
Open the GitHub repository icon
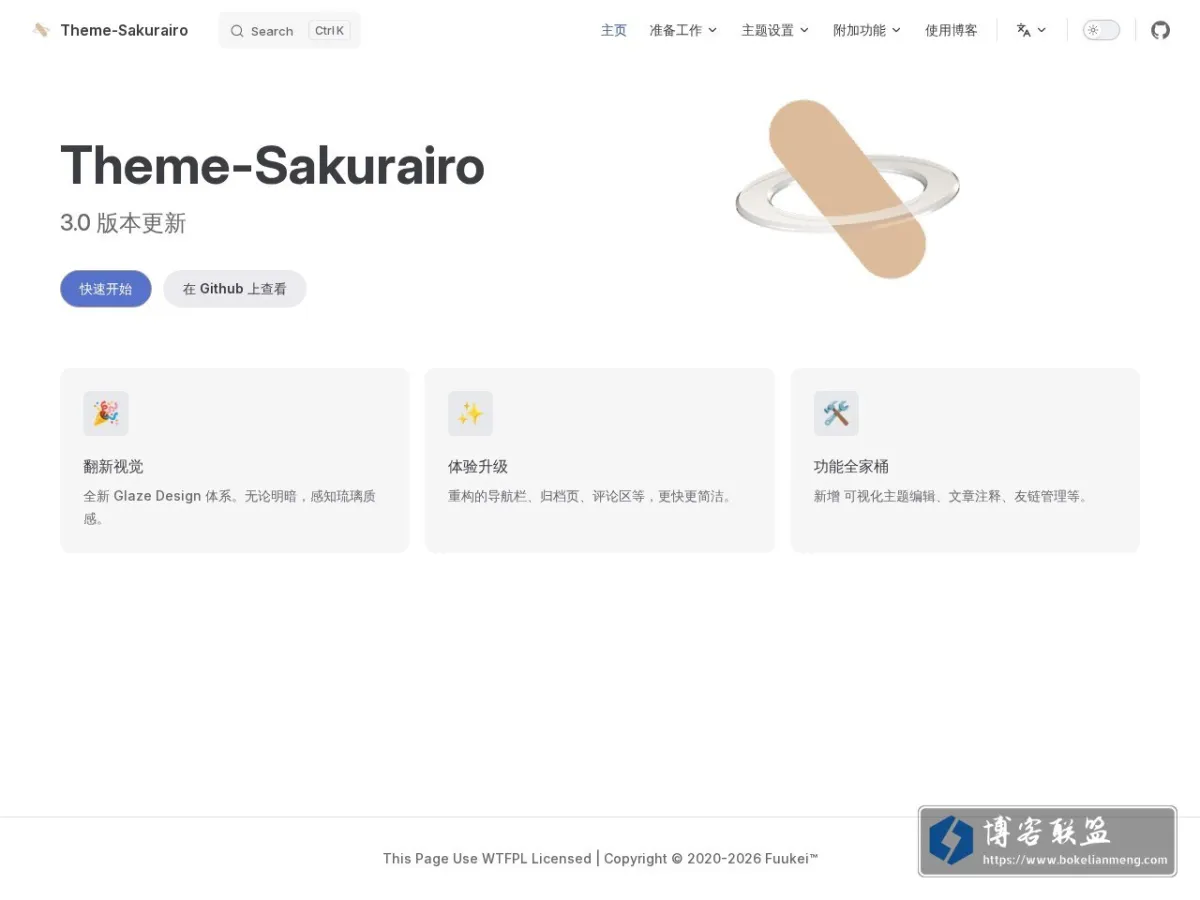[x=1160, y=30]
